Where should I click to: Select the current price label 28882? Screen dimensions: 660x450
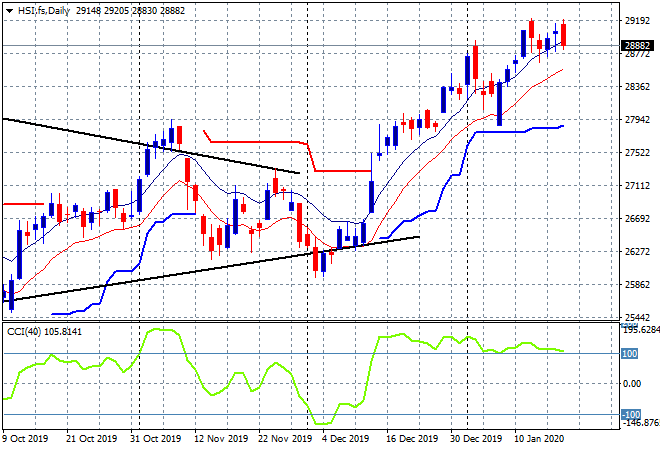[x=637, y=45]
